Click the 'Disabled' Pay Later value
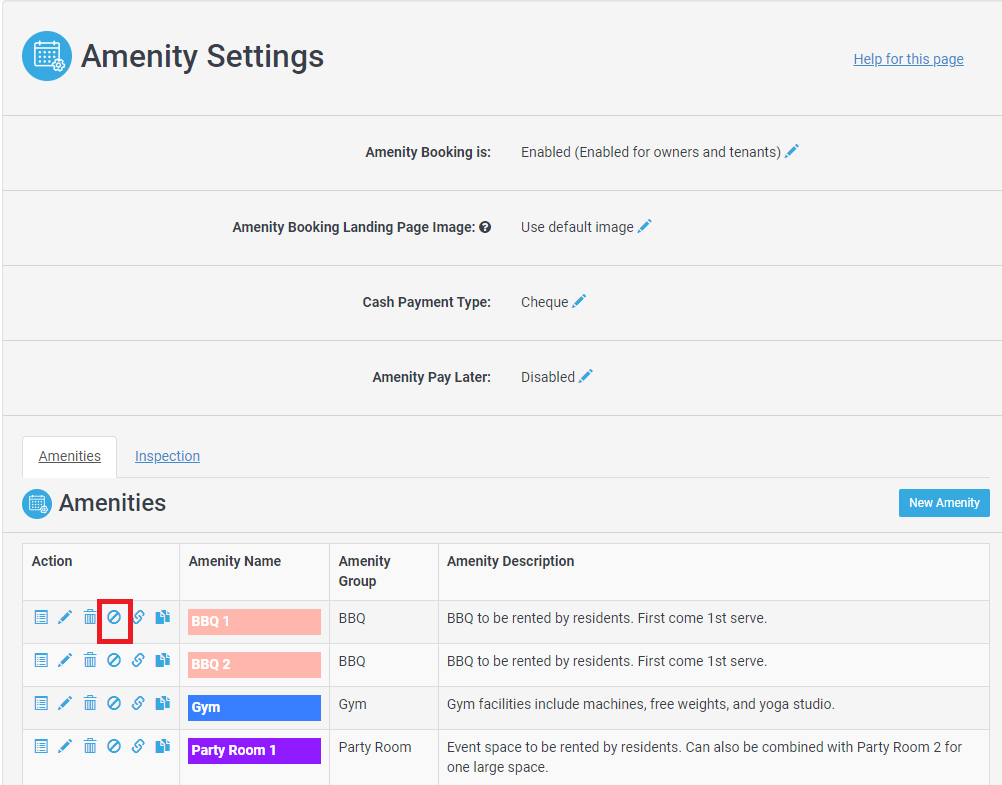The width and height of the screenshot is (1002, 785). tap(548, 377)
